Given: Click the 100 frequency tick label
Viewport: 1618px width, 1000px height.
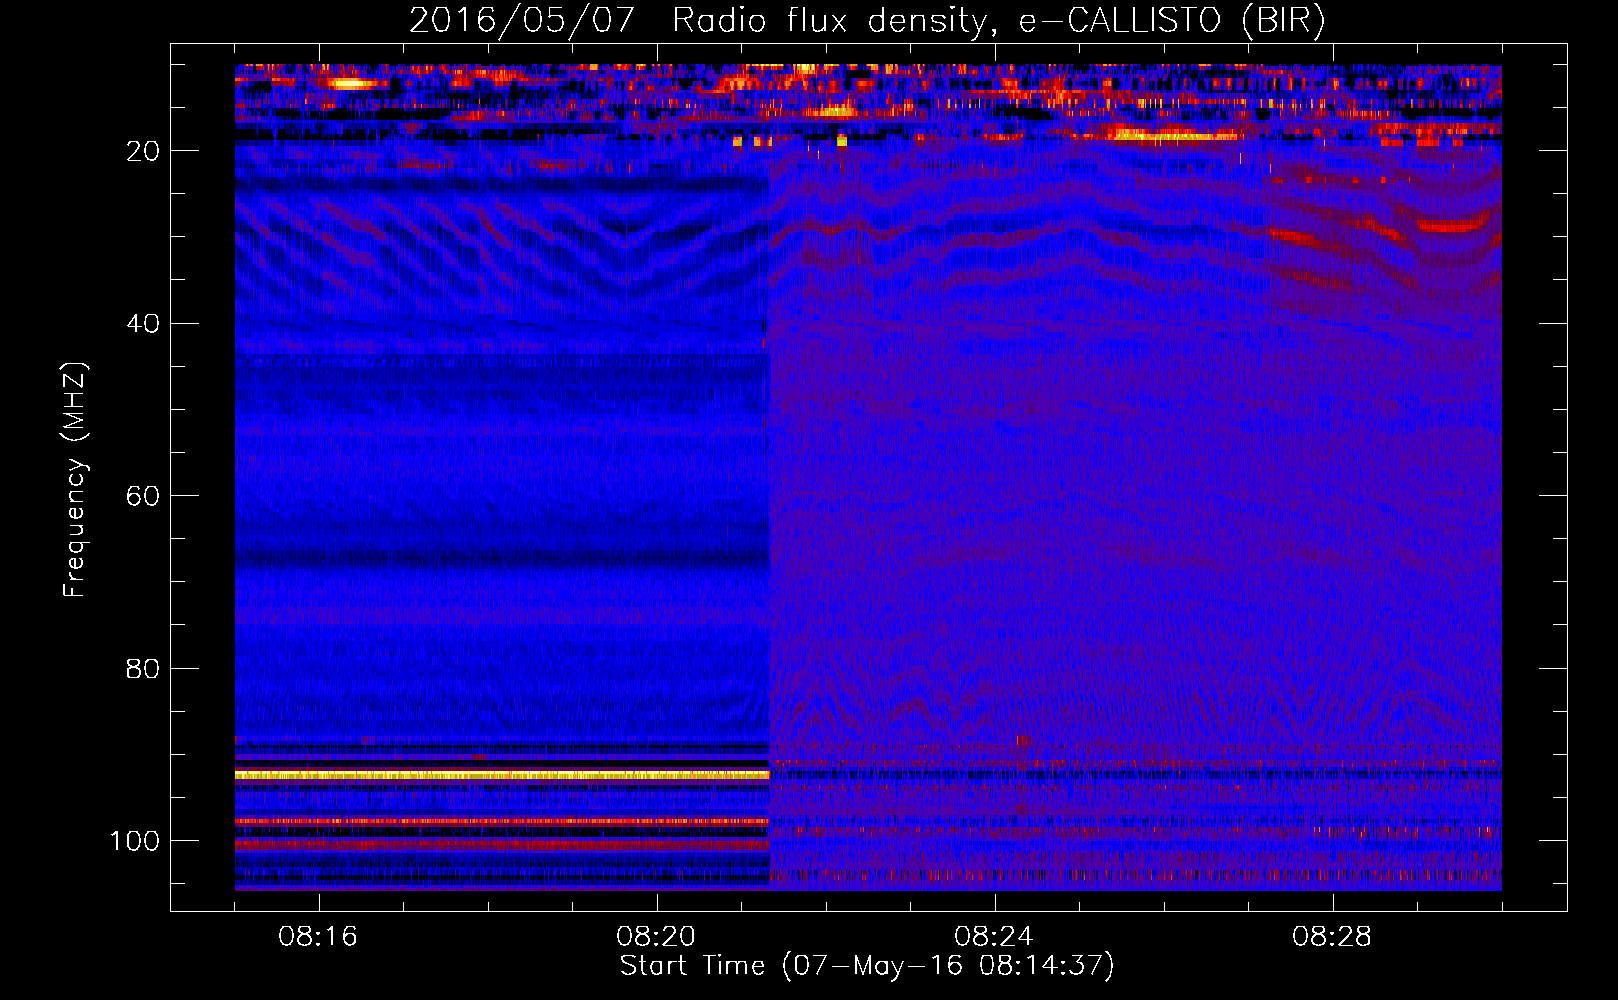Looking at the screenshot, I should tap(135, 841).
